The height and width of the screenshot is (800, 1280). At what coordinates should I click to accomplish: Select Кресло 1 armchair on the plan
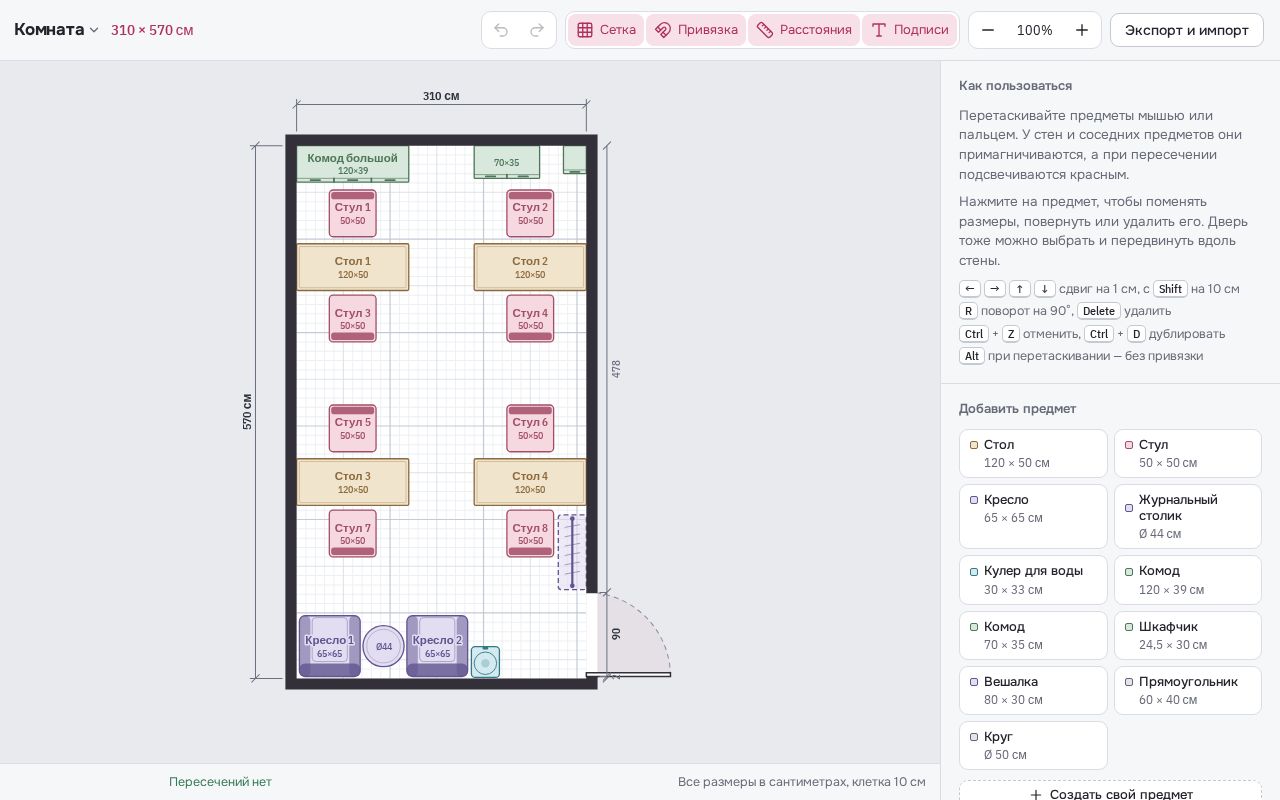(330, 646)
